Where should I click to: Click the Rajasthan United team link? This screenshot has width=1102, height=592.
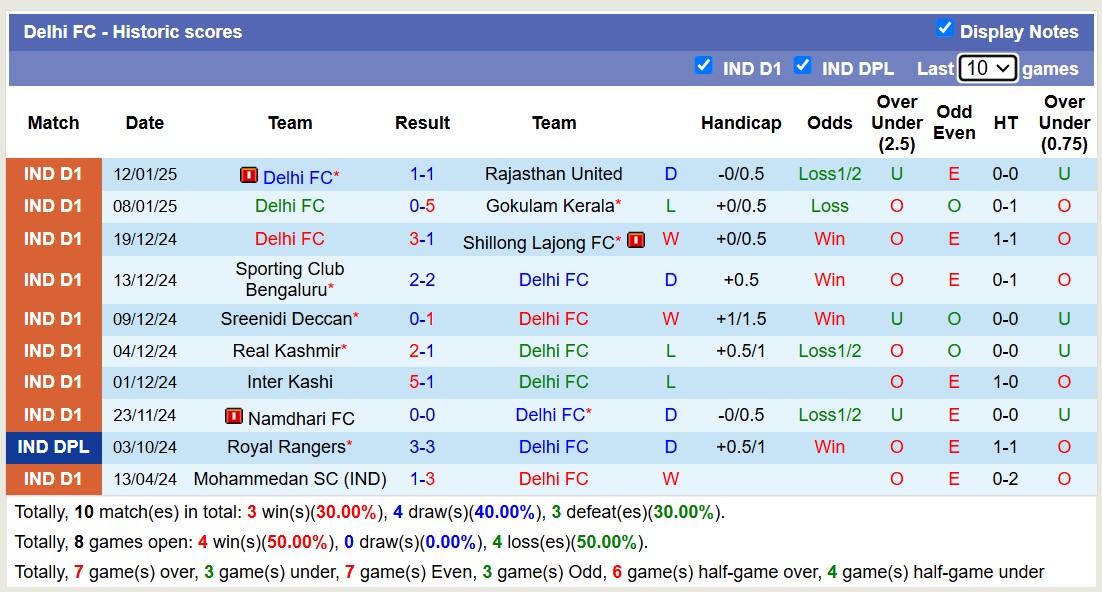tap(553, 174)
